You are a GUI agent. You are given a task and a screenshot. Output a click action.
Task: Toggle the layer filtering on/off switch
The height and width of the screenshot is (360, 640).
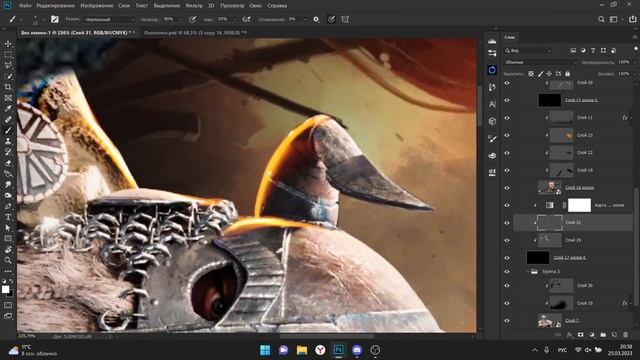(x=636, y=49)
